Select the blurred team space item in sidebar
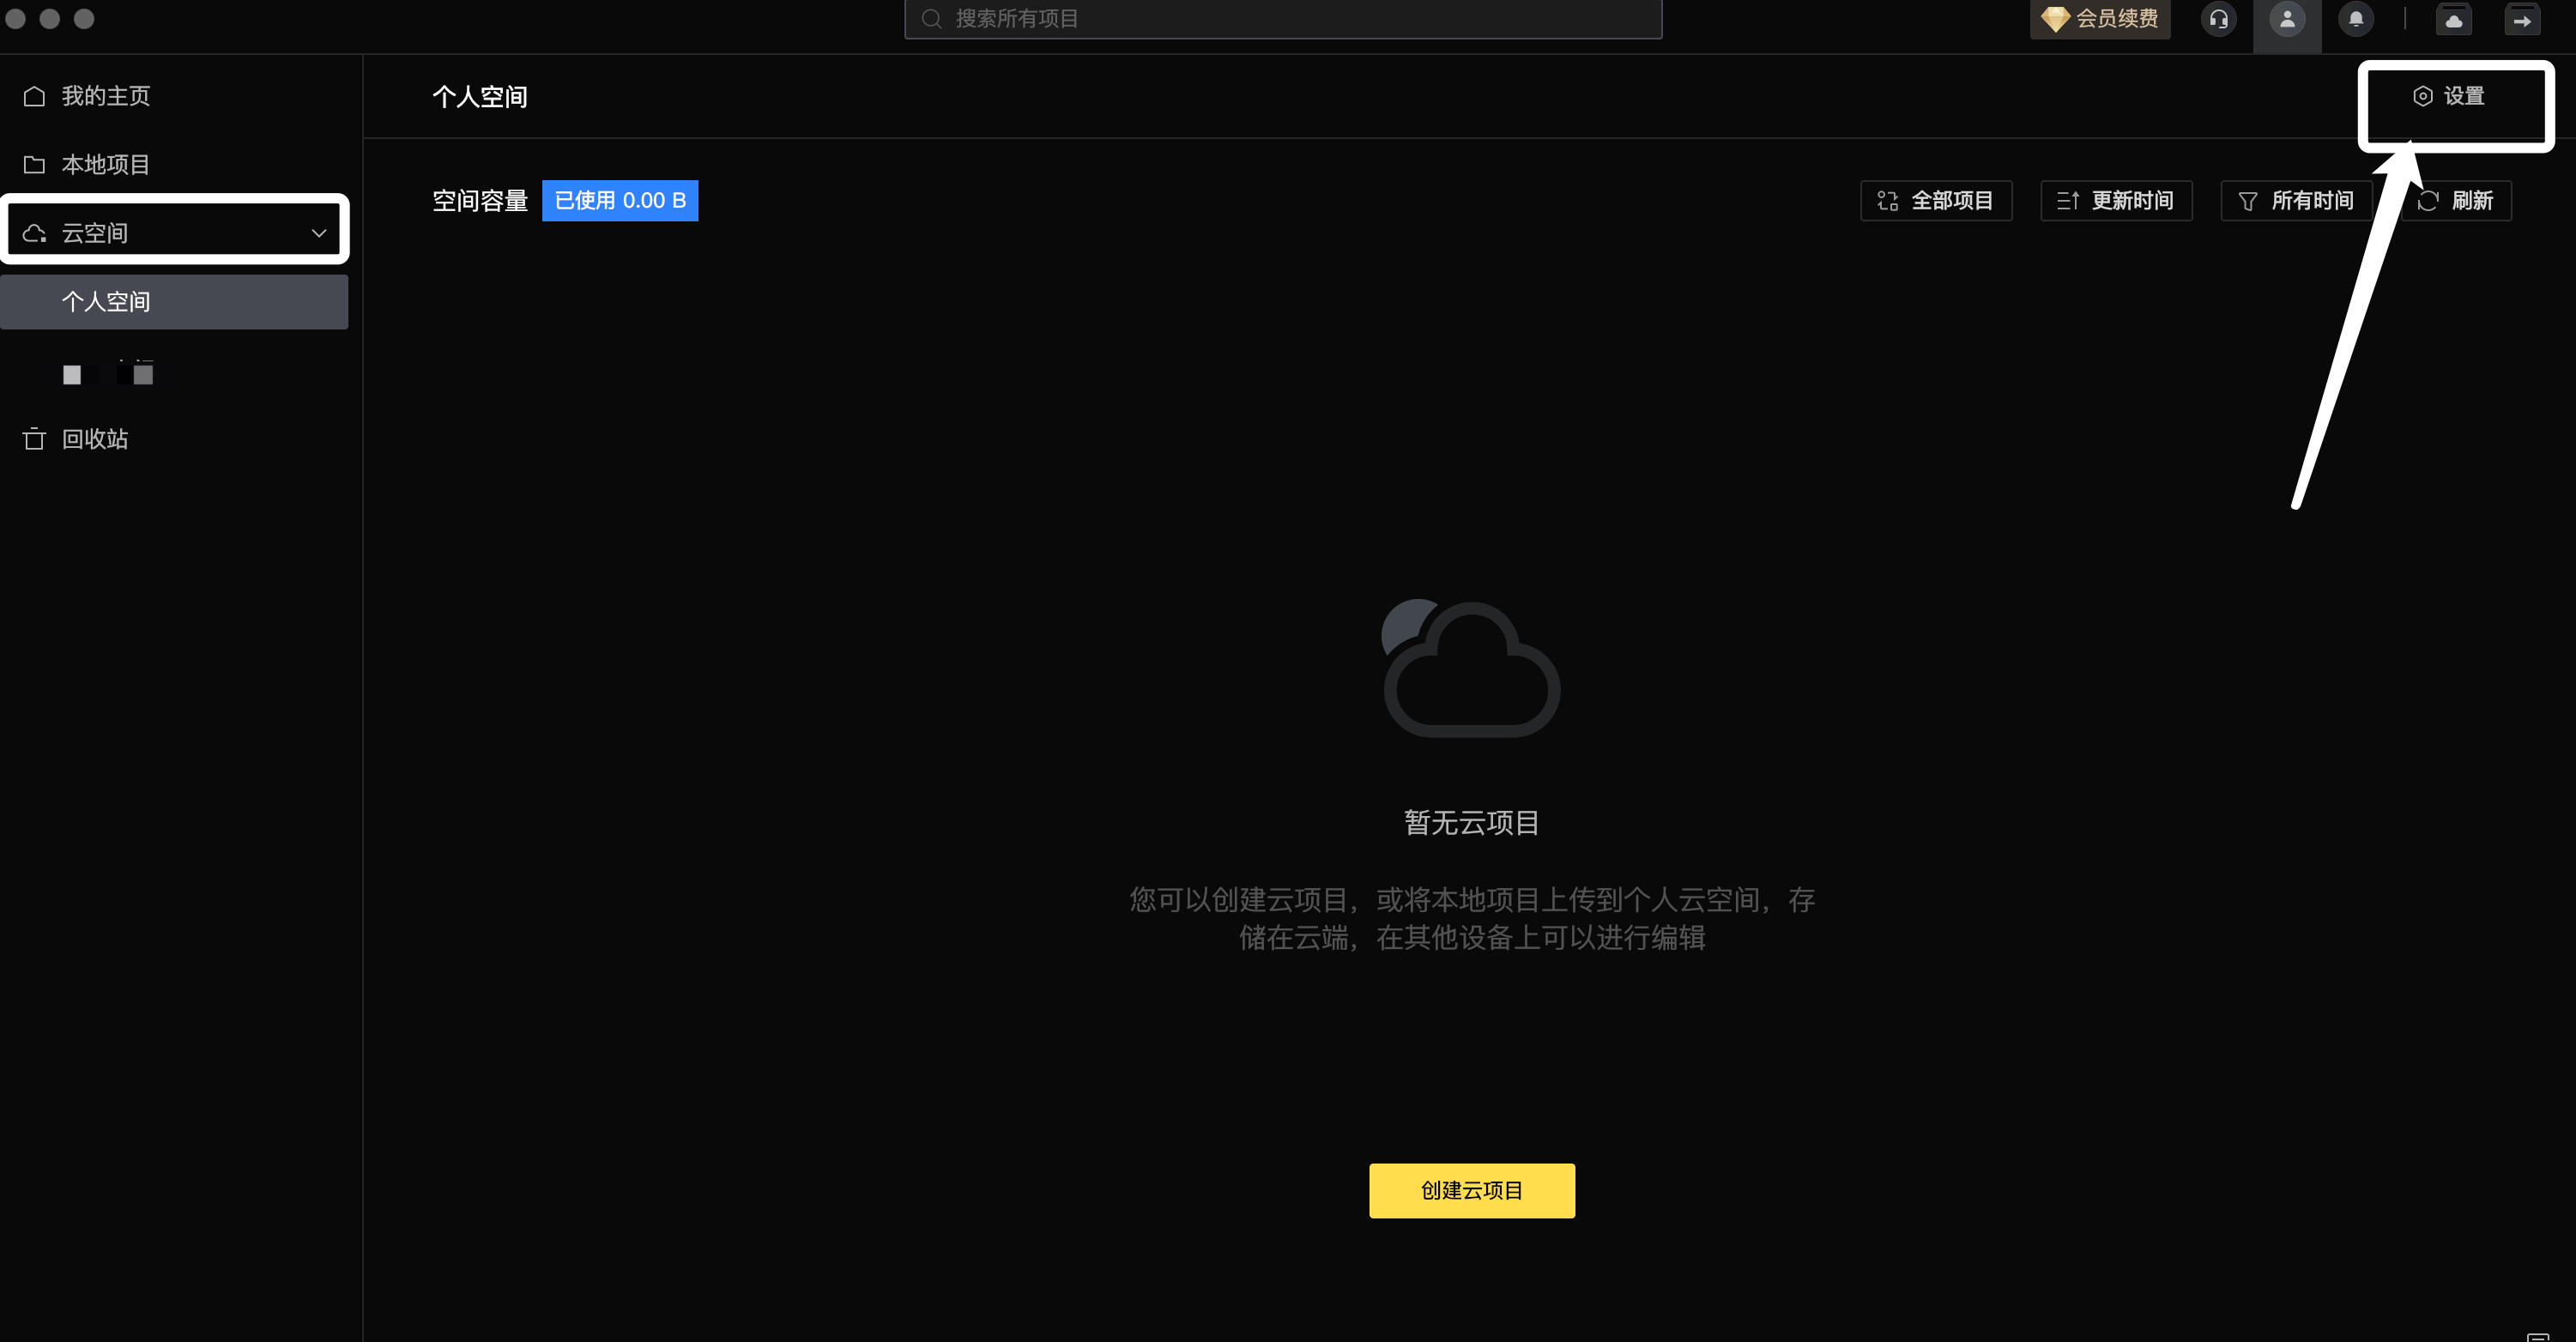The height and width of the screenshot is (1342, 2576). point(108,374)
